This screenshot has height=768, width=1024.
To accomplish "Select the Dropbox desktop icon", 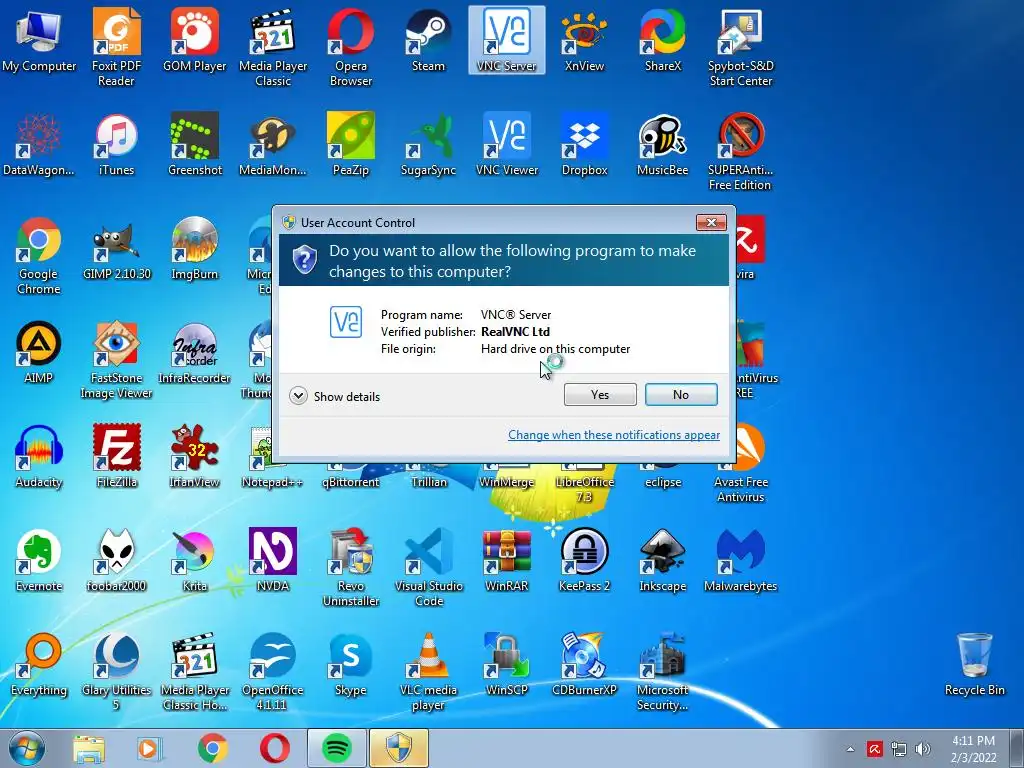I will [584, 144].
